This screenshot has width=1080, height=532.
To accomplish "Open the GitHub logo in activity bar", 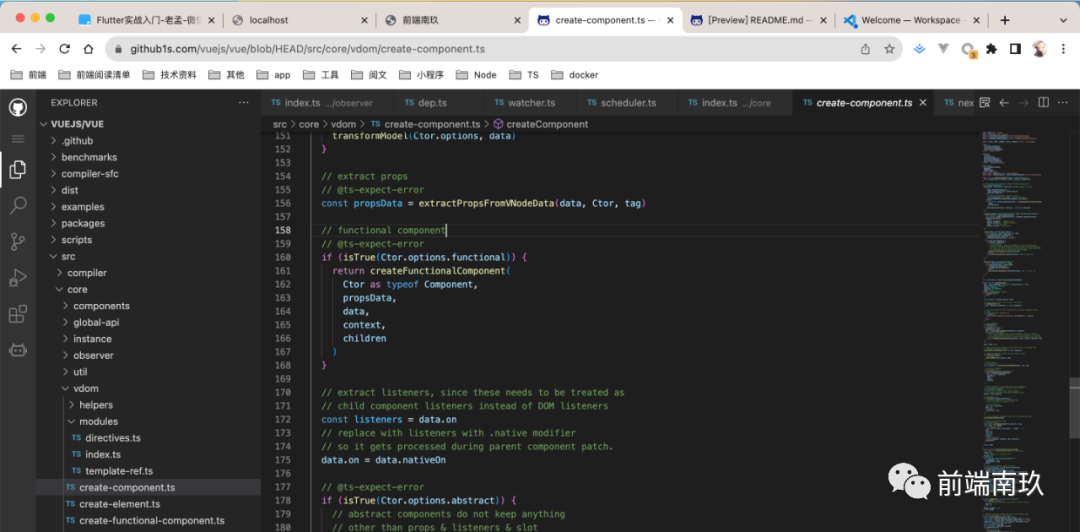I will 18,107.
